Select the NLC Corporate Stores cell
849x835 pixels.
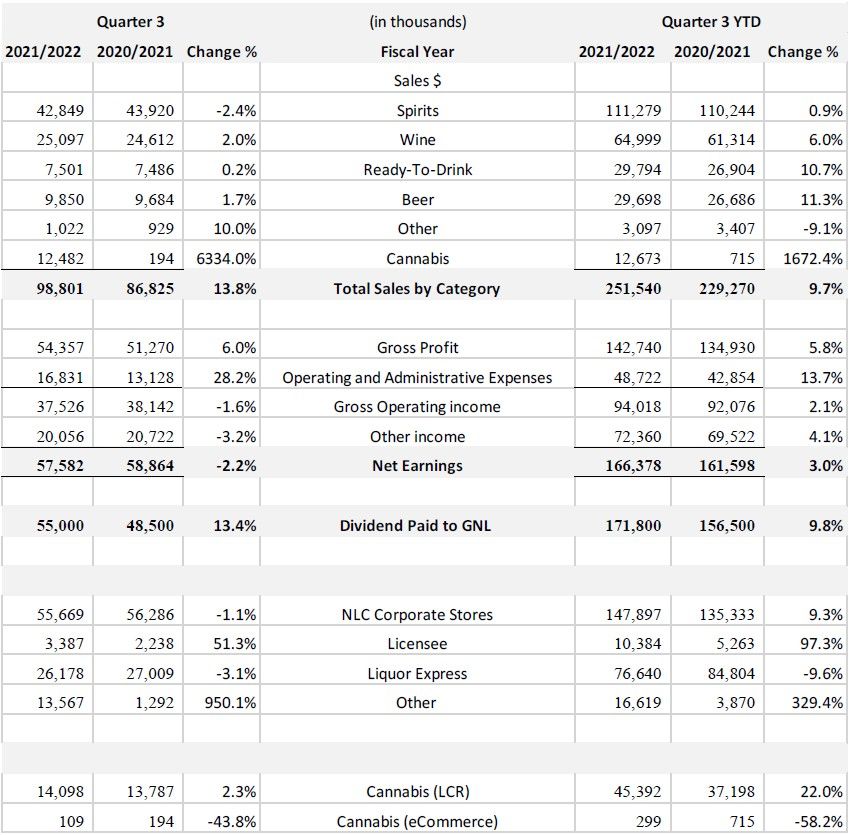[417, 614]
